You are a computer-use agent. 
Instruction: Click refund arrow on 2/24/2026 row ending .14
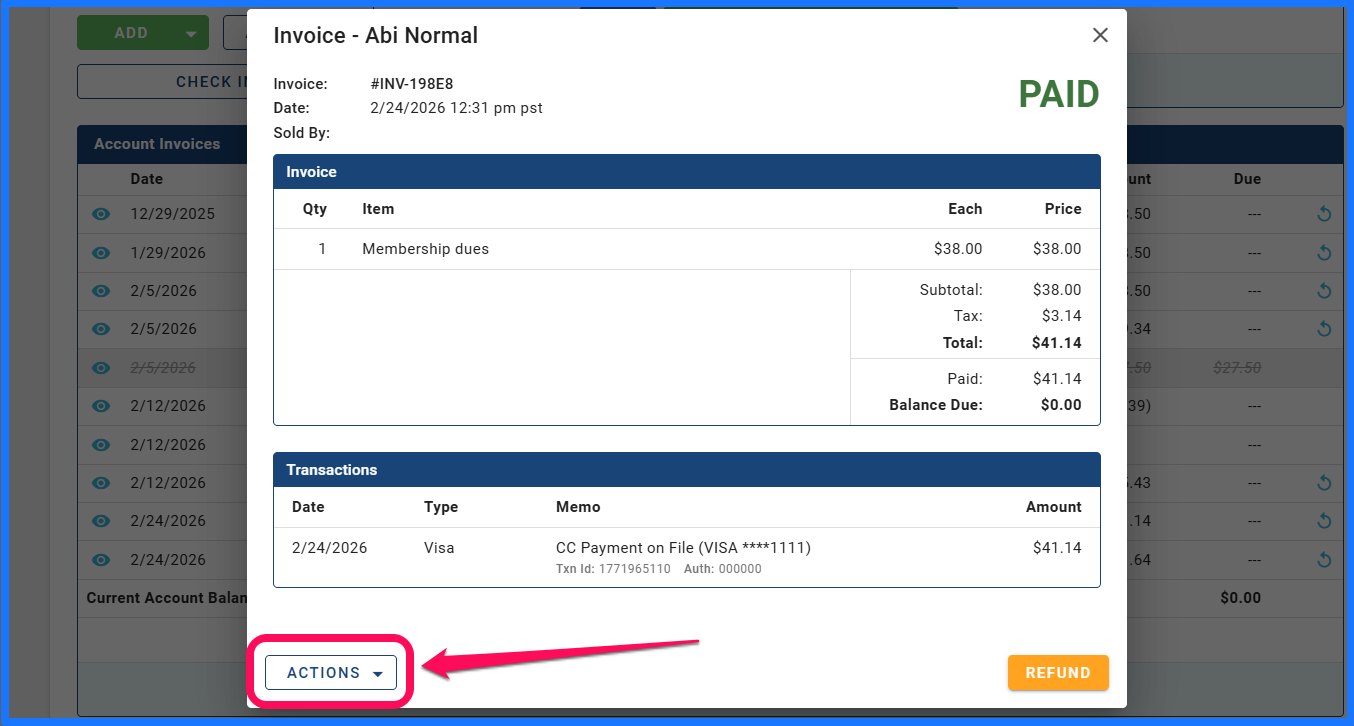click(1324, 521)
